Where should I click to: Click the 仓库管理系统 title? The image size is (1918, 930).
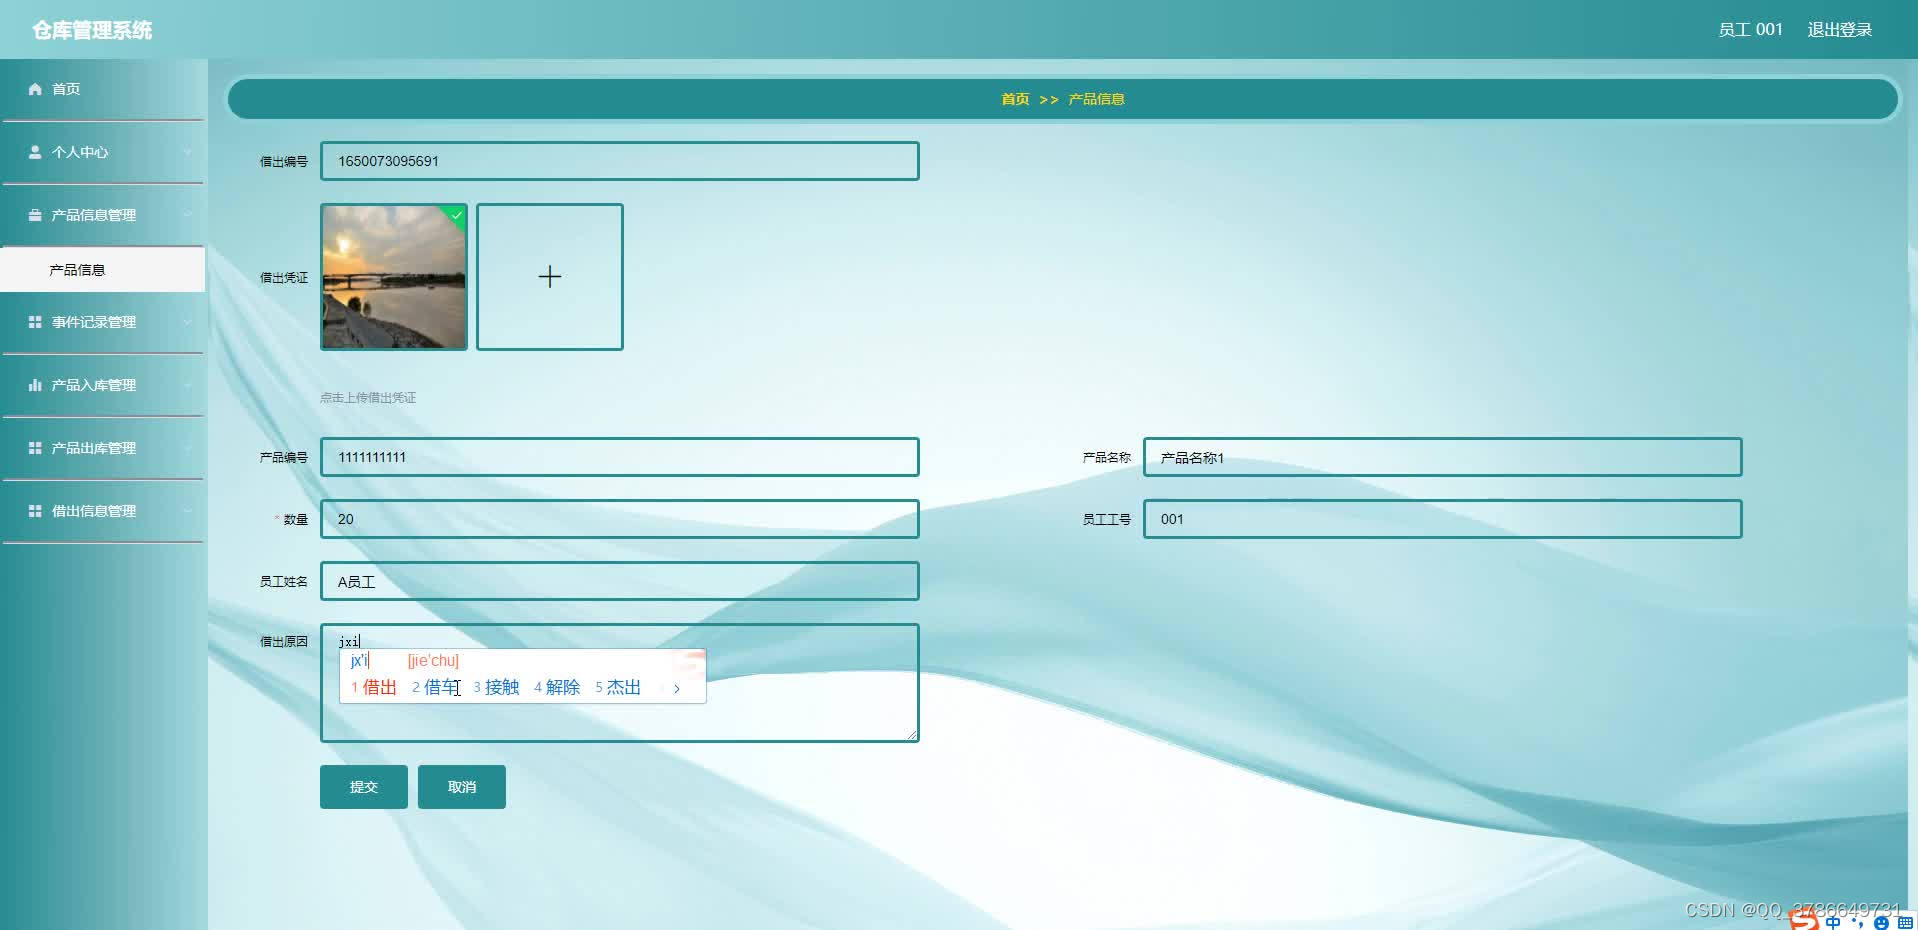92,30
